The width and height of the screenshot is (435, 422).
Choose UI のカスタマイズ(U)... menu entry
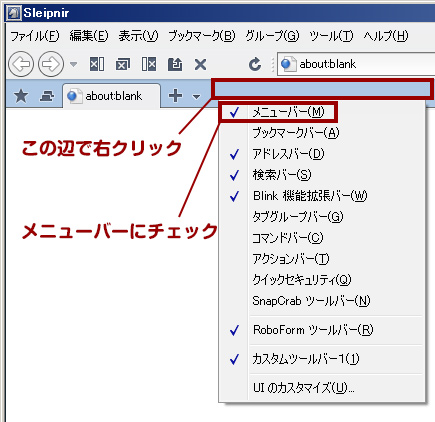click(x=322, y=388)
